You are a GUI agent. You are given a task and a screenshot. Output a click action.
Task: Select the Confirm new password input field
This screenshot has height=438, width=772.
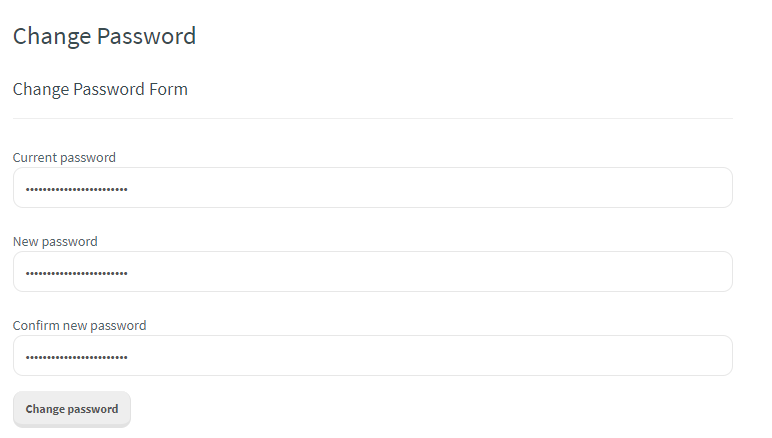pos(372,356)
